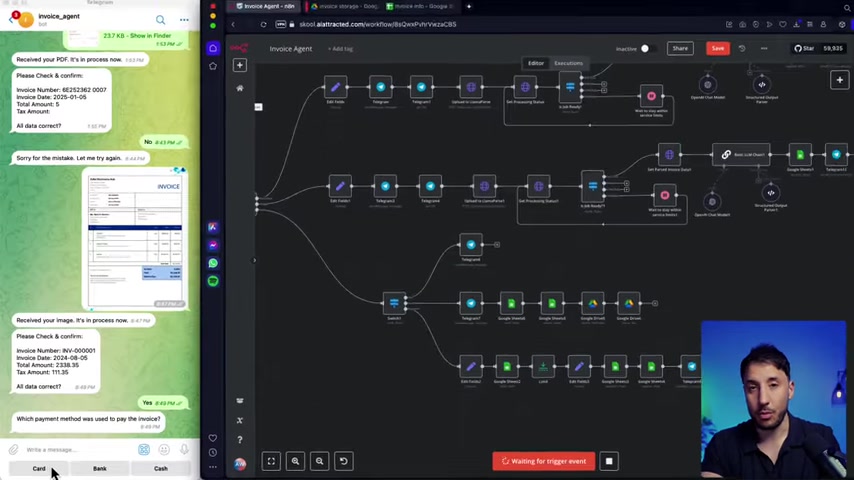This screenshot has width=854, height=480.
Task: Open the workflow three-dots options menu
Action: (764, 48)
